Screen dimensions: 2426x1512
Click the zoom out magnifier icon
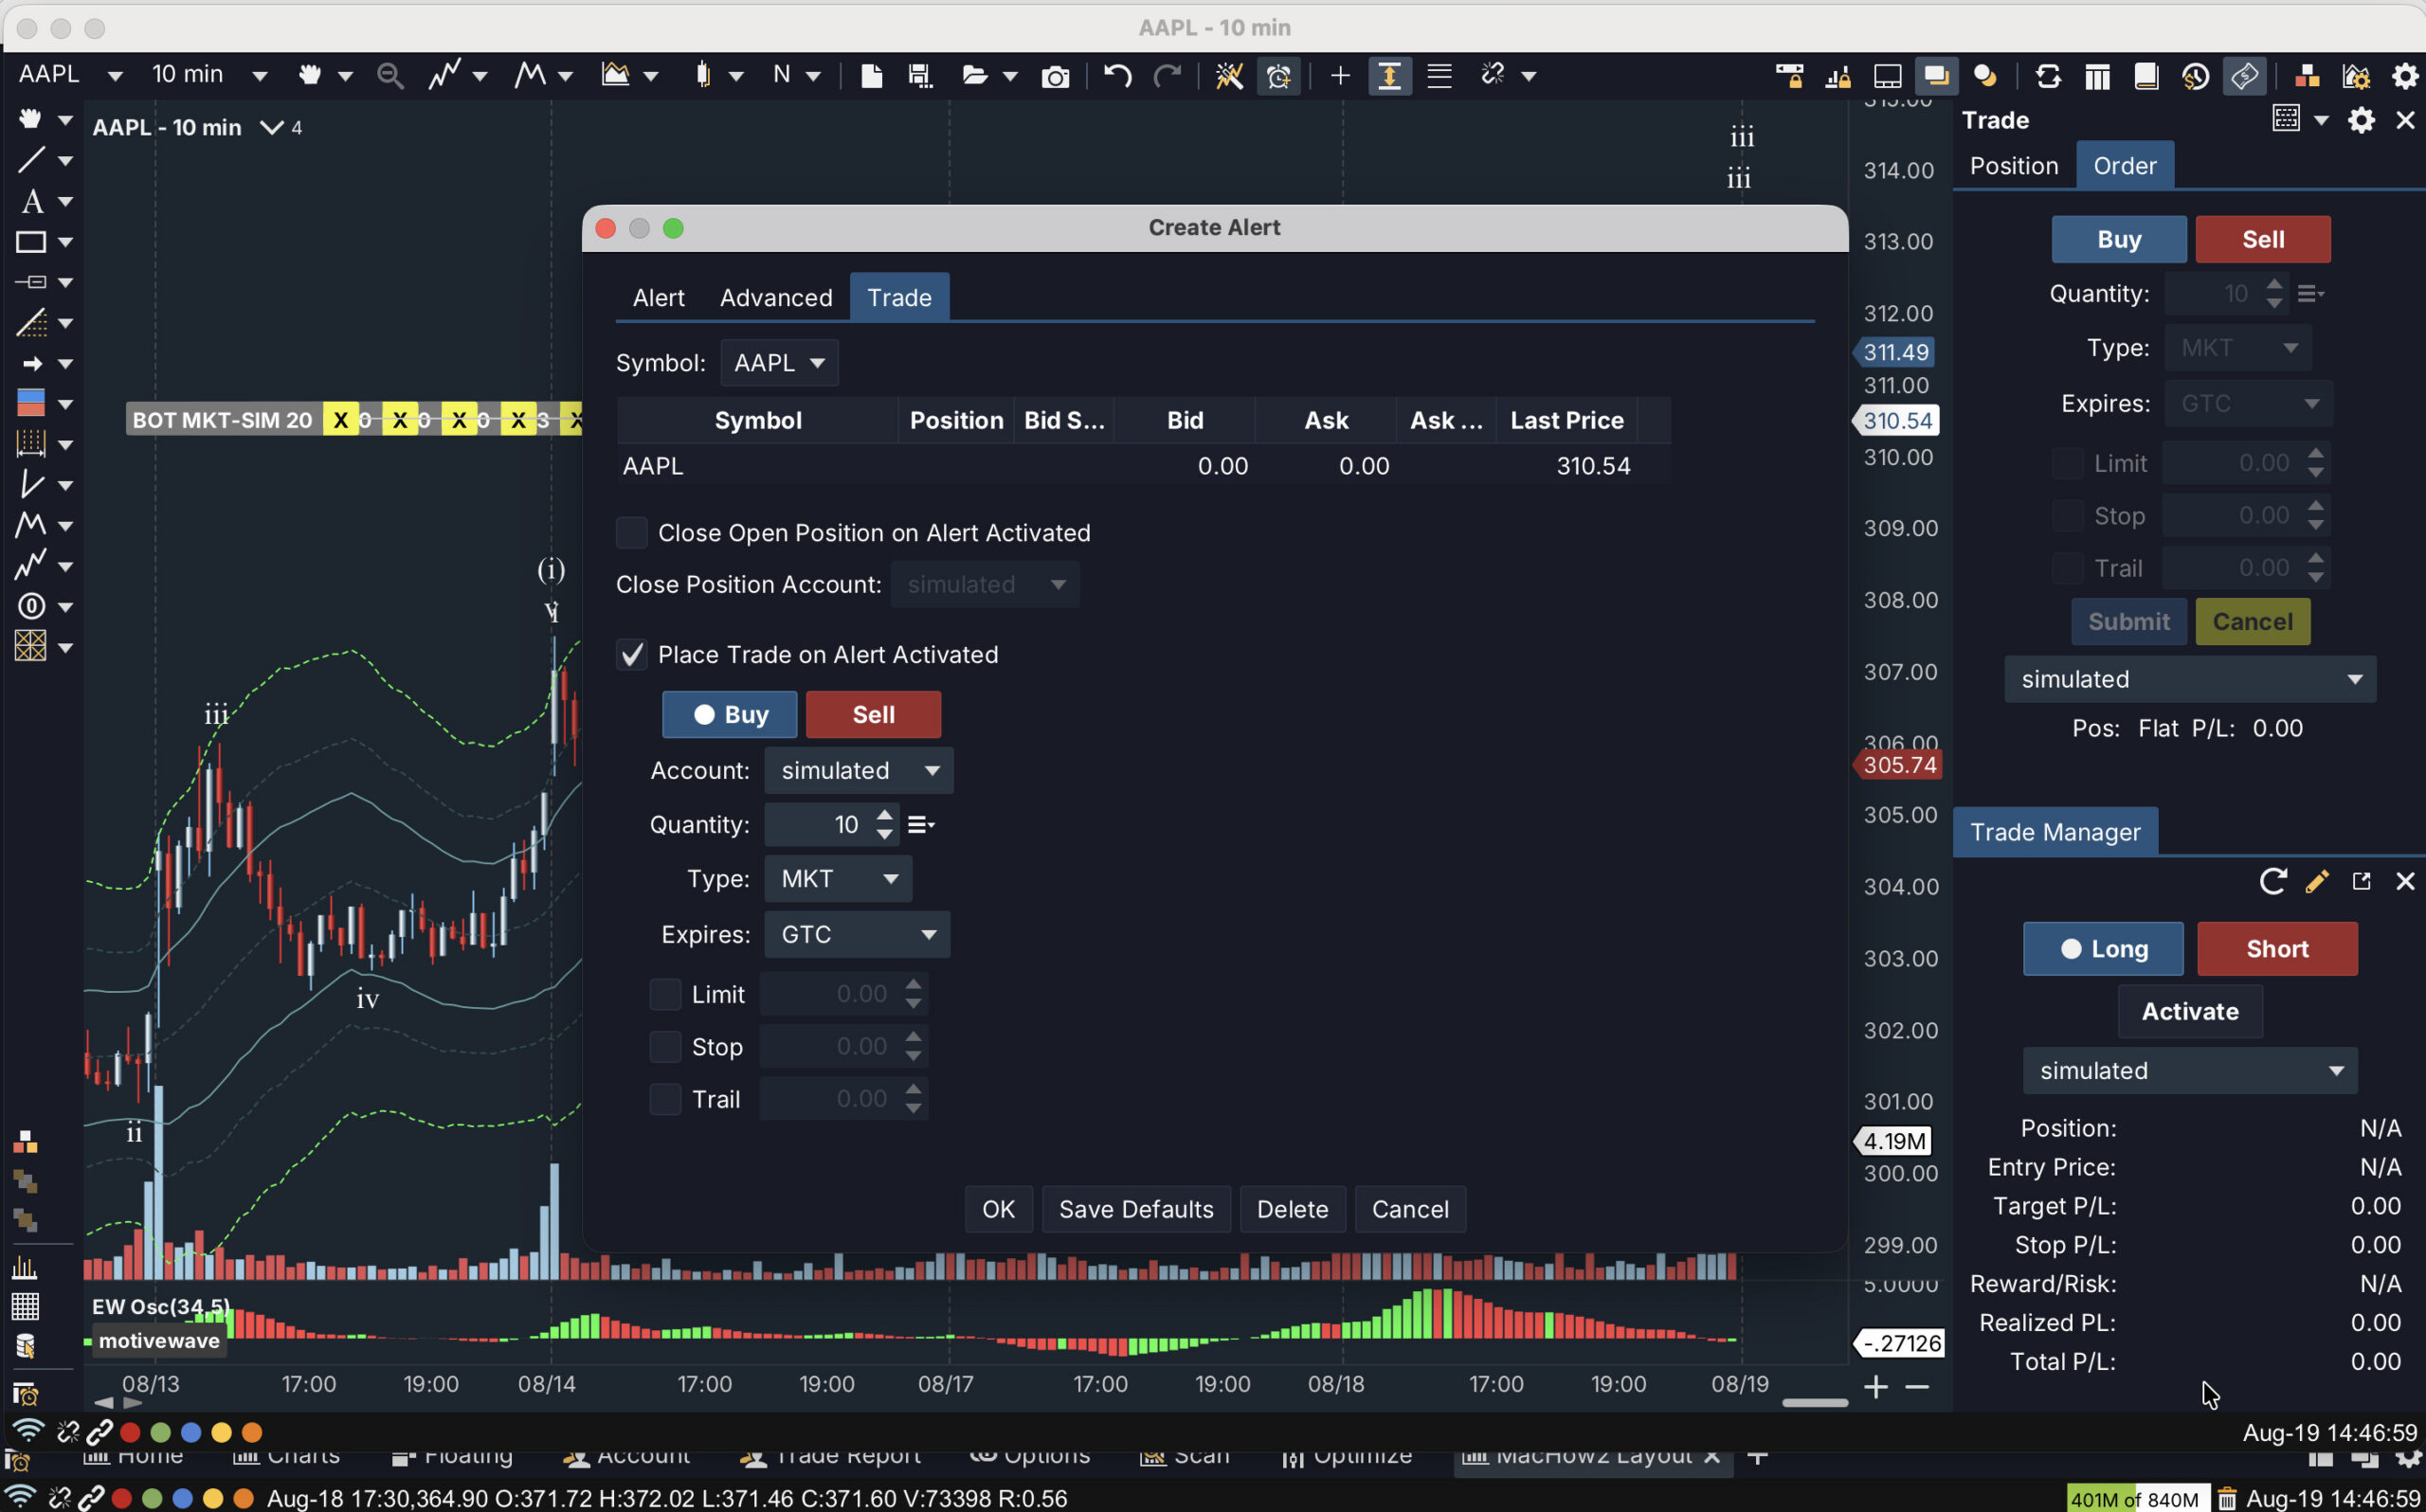389,76
